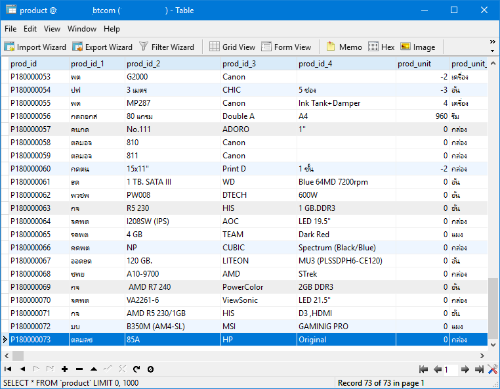The image size is (500, 389).
Task: Select the Double A cell
Action: tap(258, 116)
